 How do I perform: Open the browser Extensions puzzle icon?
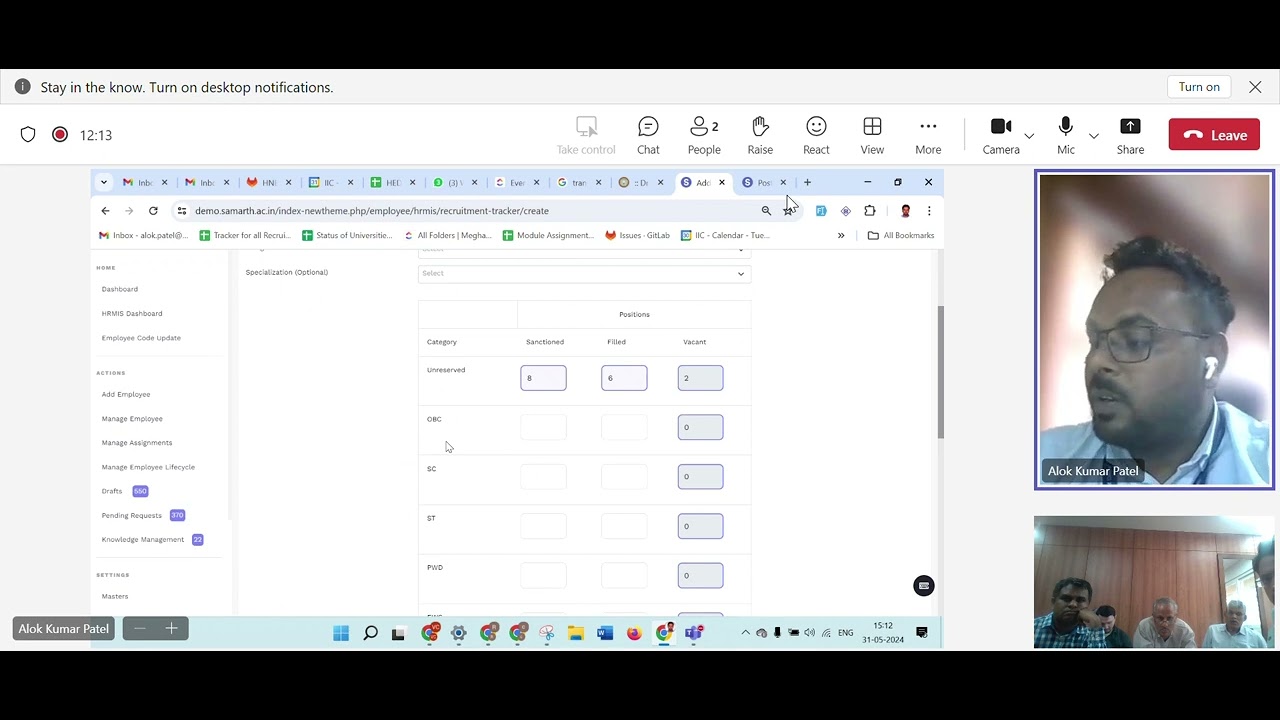[870, 211]
